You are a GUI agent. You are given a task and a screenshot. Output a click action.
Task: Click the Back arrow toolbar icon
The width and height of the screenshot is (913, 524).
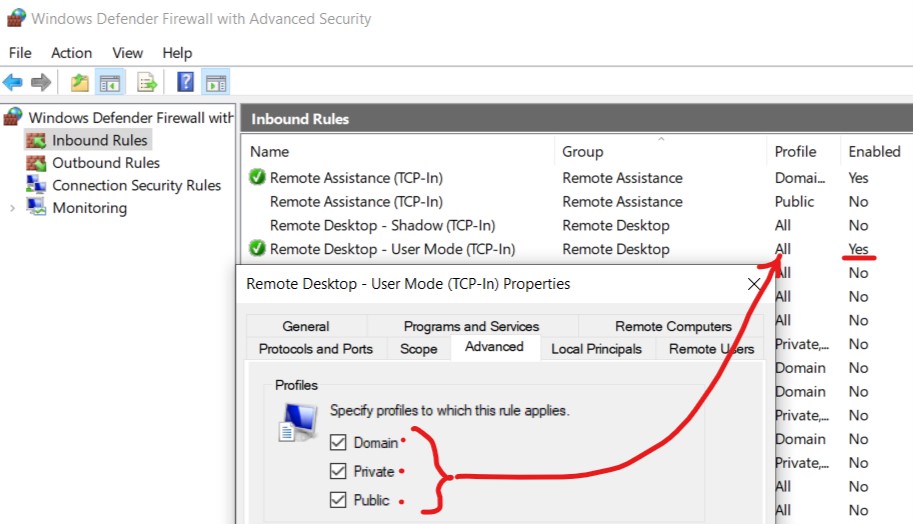coord(13,82)
